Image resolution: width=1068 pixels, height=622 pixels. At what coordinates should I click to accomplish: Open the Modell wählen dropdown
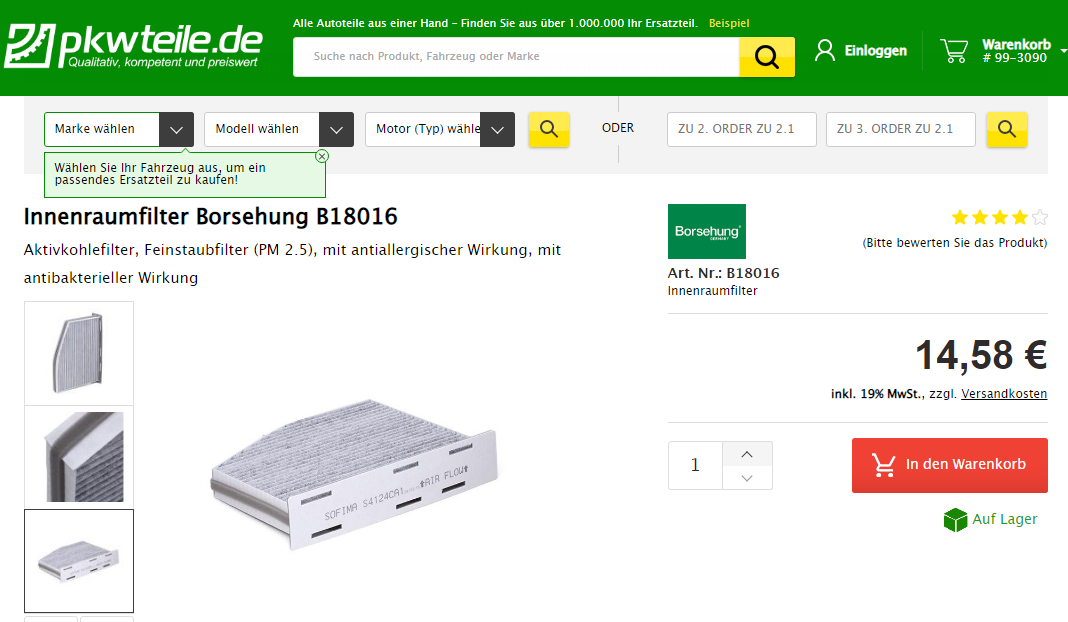click(x=279, y=129)
